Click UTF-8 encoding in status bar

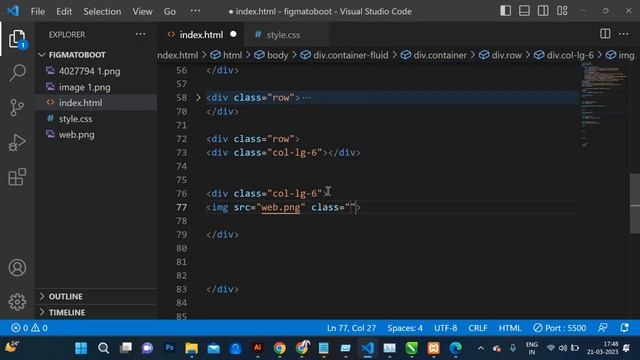click(x=446, y=328)
